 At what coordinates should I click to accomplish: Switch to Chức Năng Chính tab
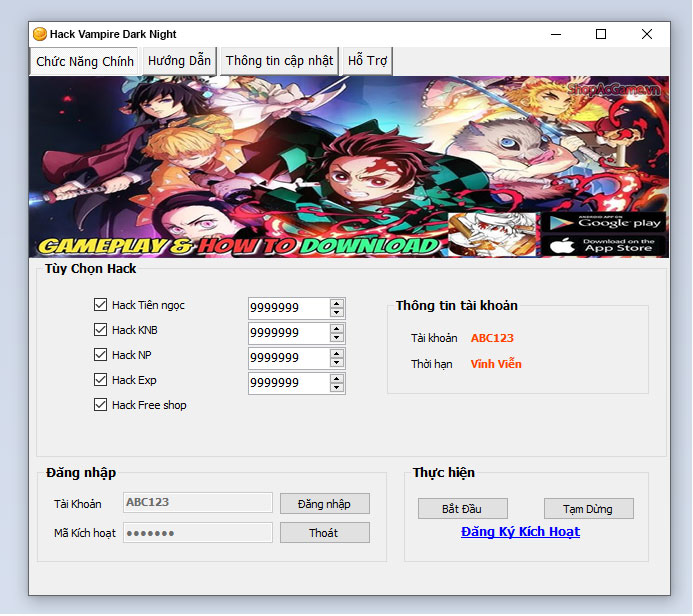pos(85,61)
